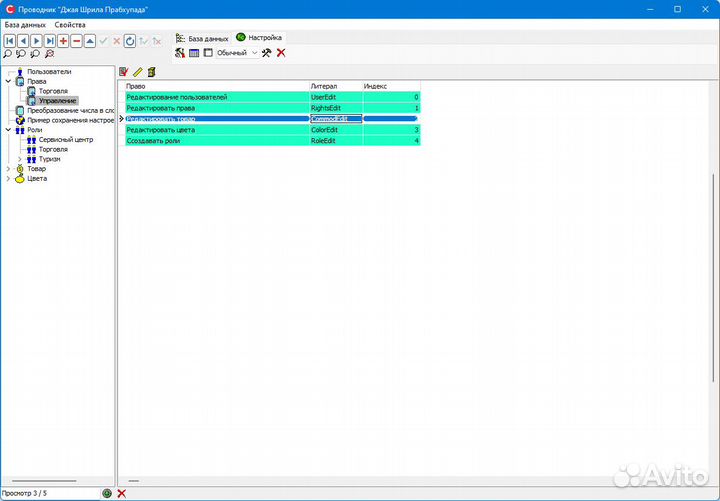Select row Создавать роли
This screenshot has width=720, height=501.
[x=273, y=141]
